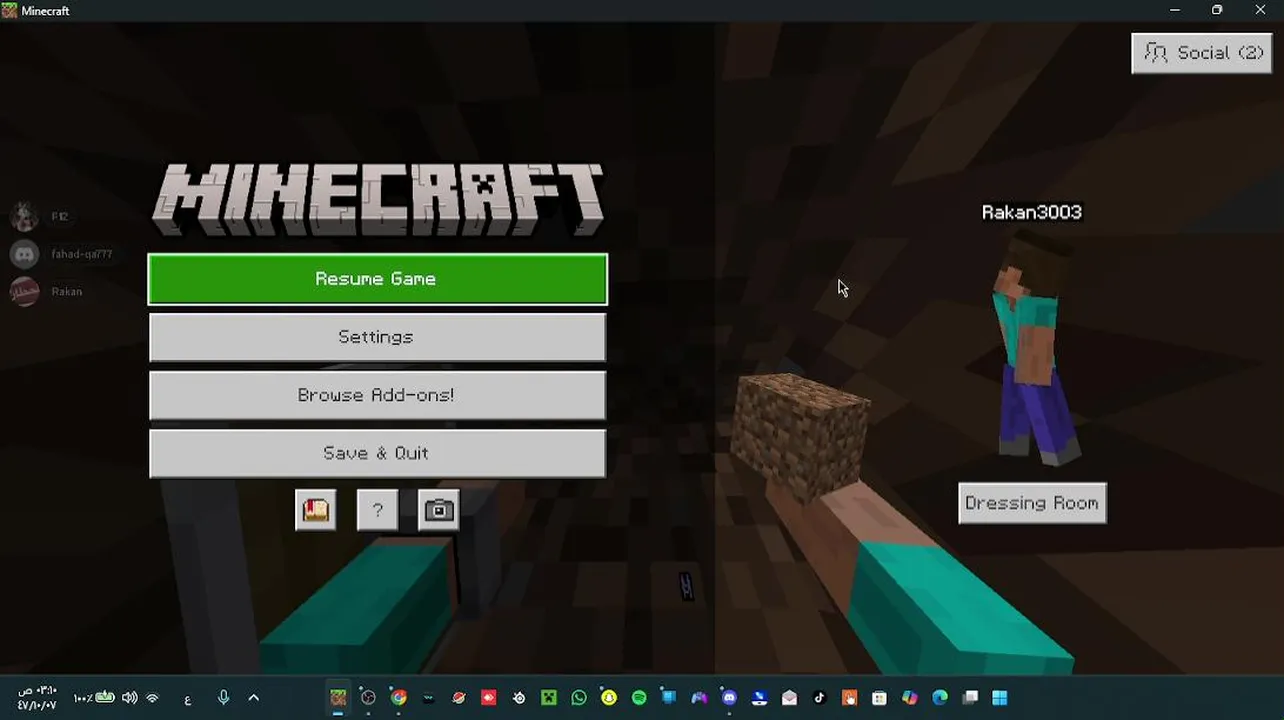Open Browse Add-ons!
The width and height of the screenshot is (1284, 720).
[377, 395]
